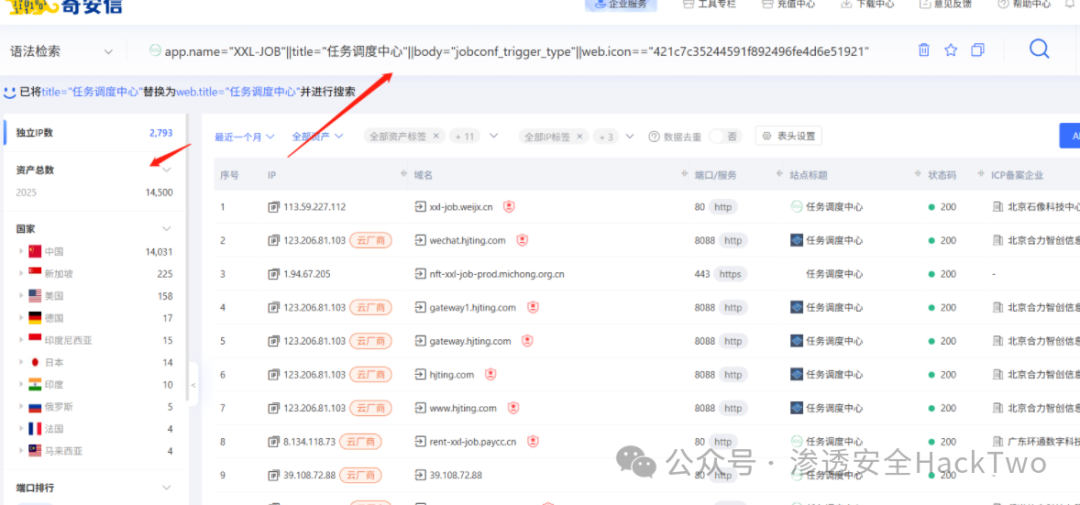The width and height of the screenshot is (1080, 505).
Task: Open the 最近一个月 time range dropdown
Action: (x=245, y=136)
